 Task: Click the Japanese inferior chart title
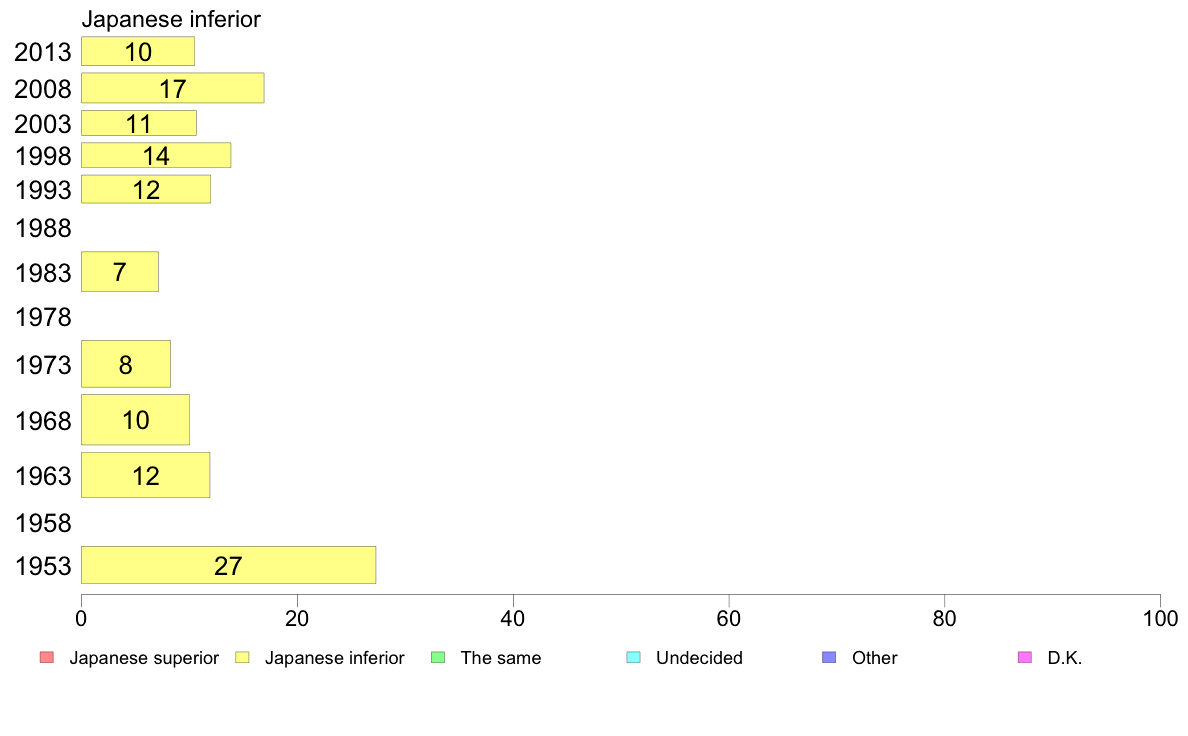[x=171, y=19]
